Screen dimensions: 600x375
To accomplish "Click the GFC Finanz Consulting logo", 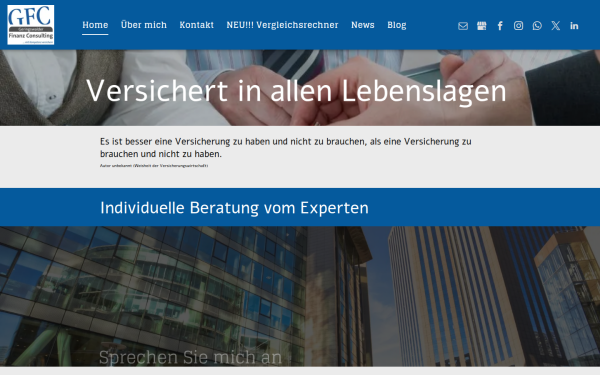I will click(x=31, y=25).
